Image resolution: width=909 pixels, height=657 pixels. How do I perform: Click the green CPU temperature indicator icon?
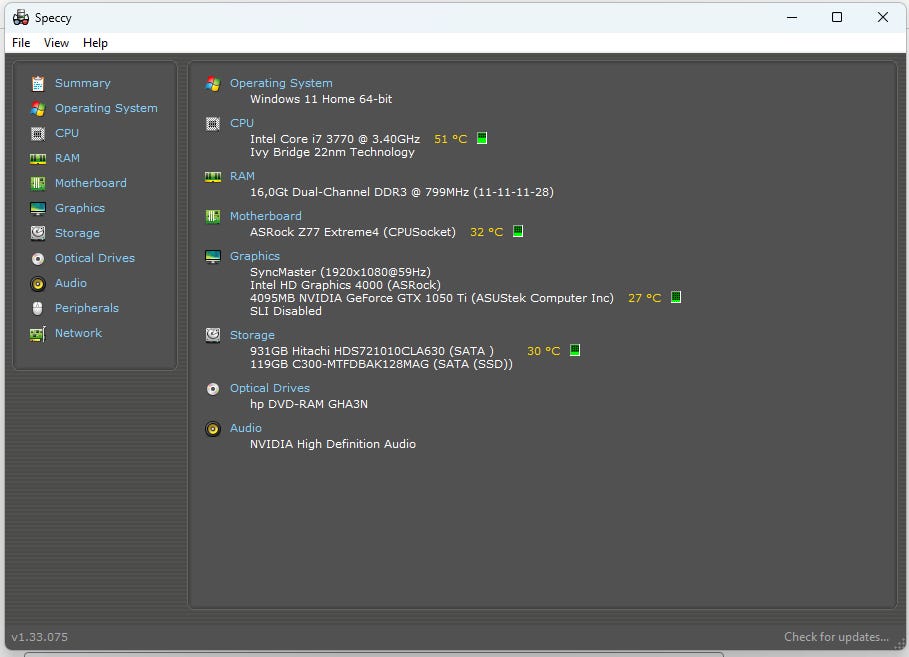coord(482,138)
